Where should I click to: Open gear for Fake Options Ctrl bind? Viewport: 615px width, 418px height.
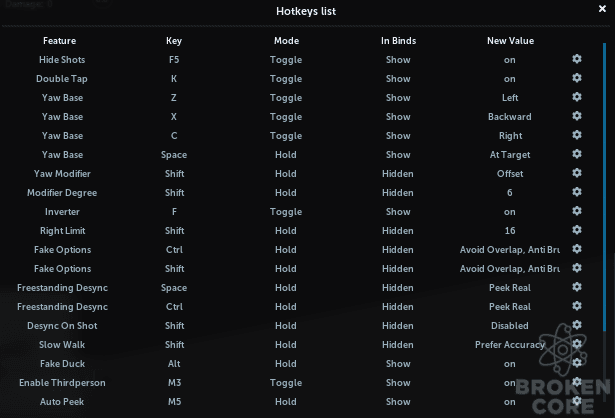tap(577, 249)
